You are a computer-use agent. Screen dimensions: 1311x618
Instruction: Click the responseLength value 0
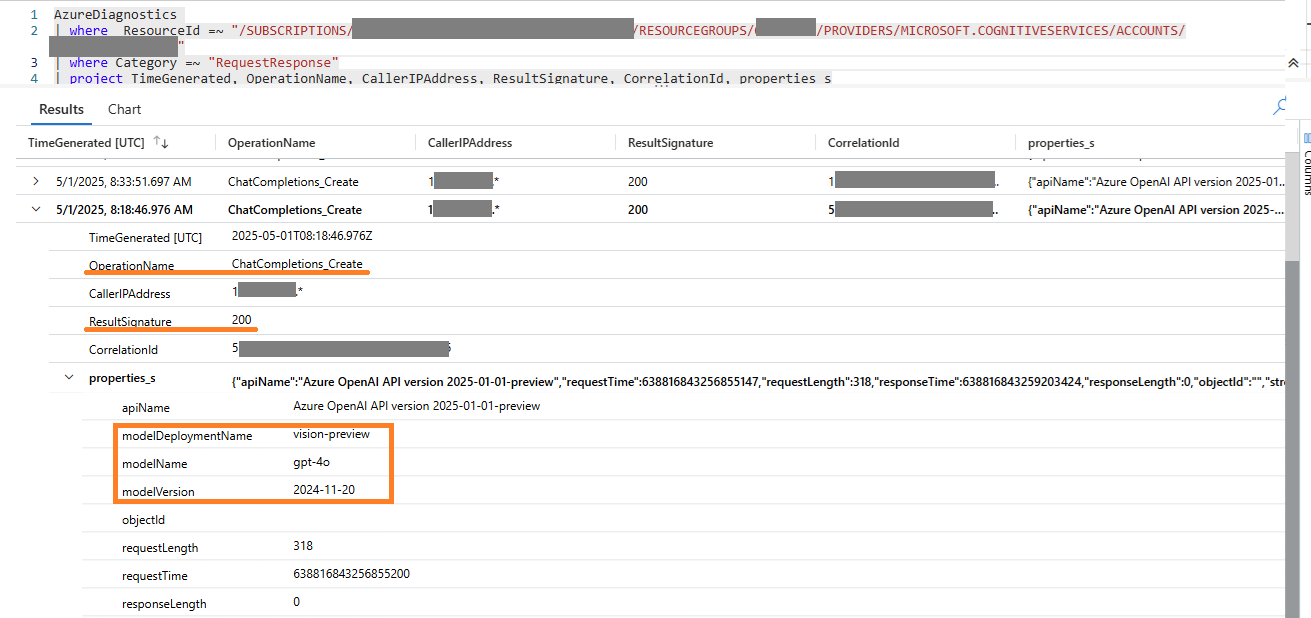pos(297,602)
